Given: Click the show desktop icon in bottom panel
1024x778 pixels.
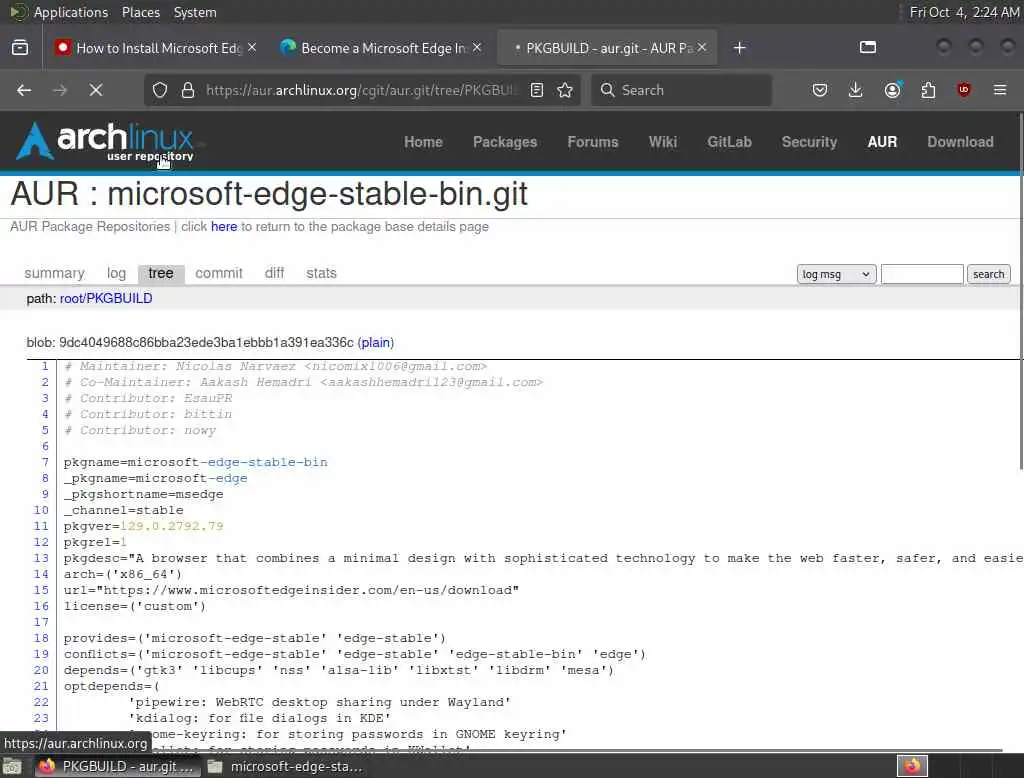Looking at the screenshot, I should click(x=12, y=766).
